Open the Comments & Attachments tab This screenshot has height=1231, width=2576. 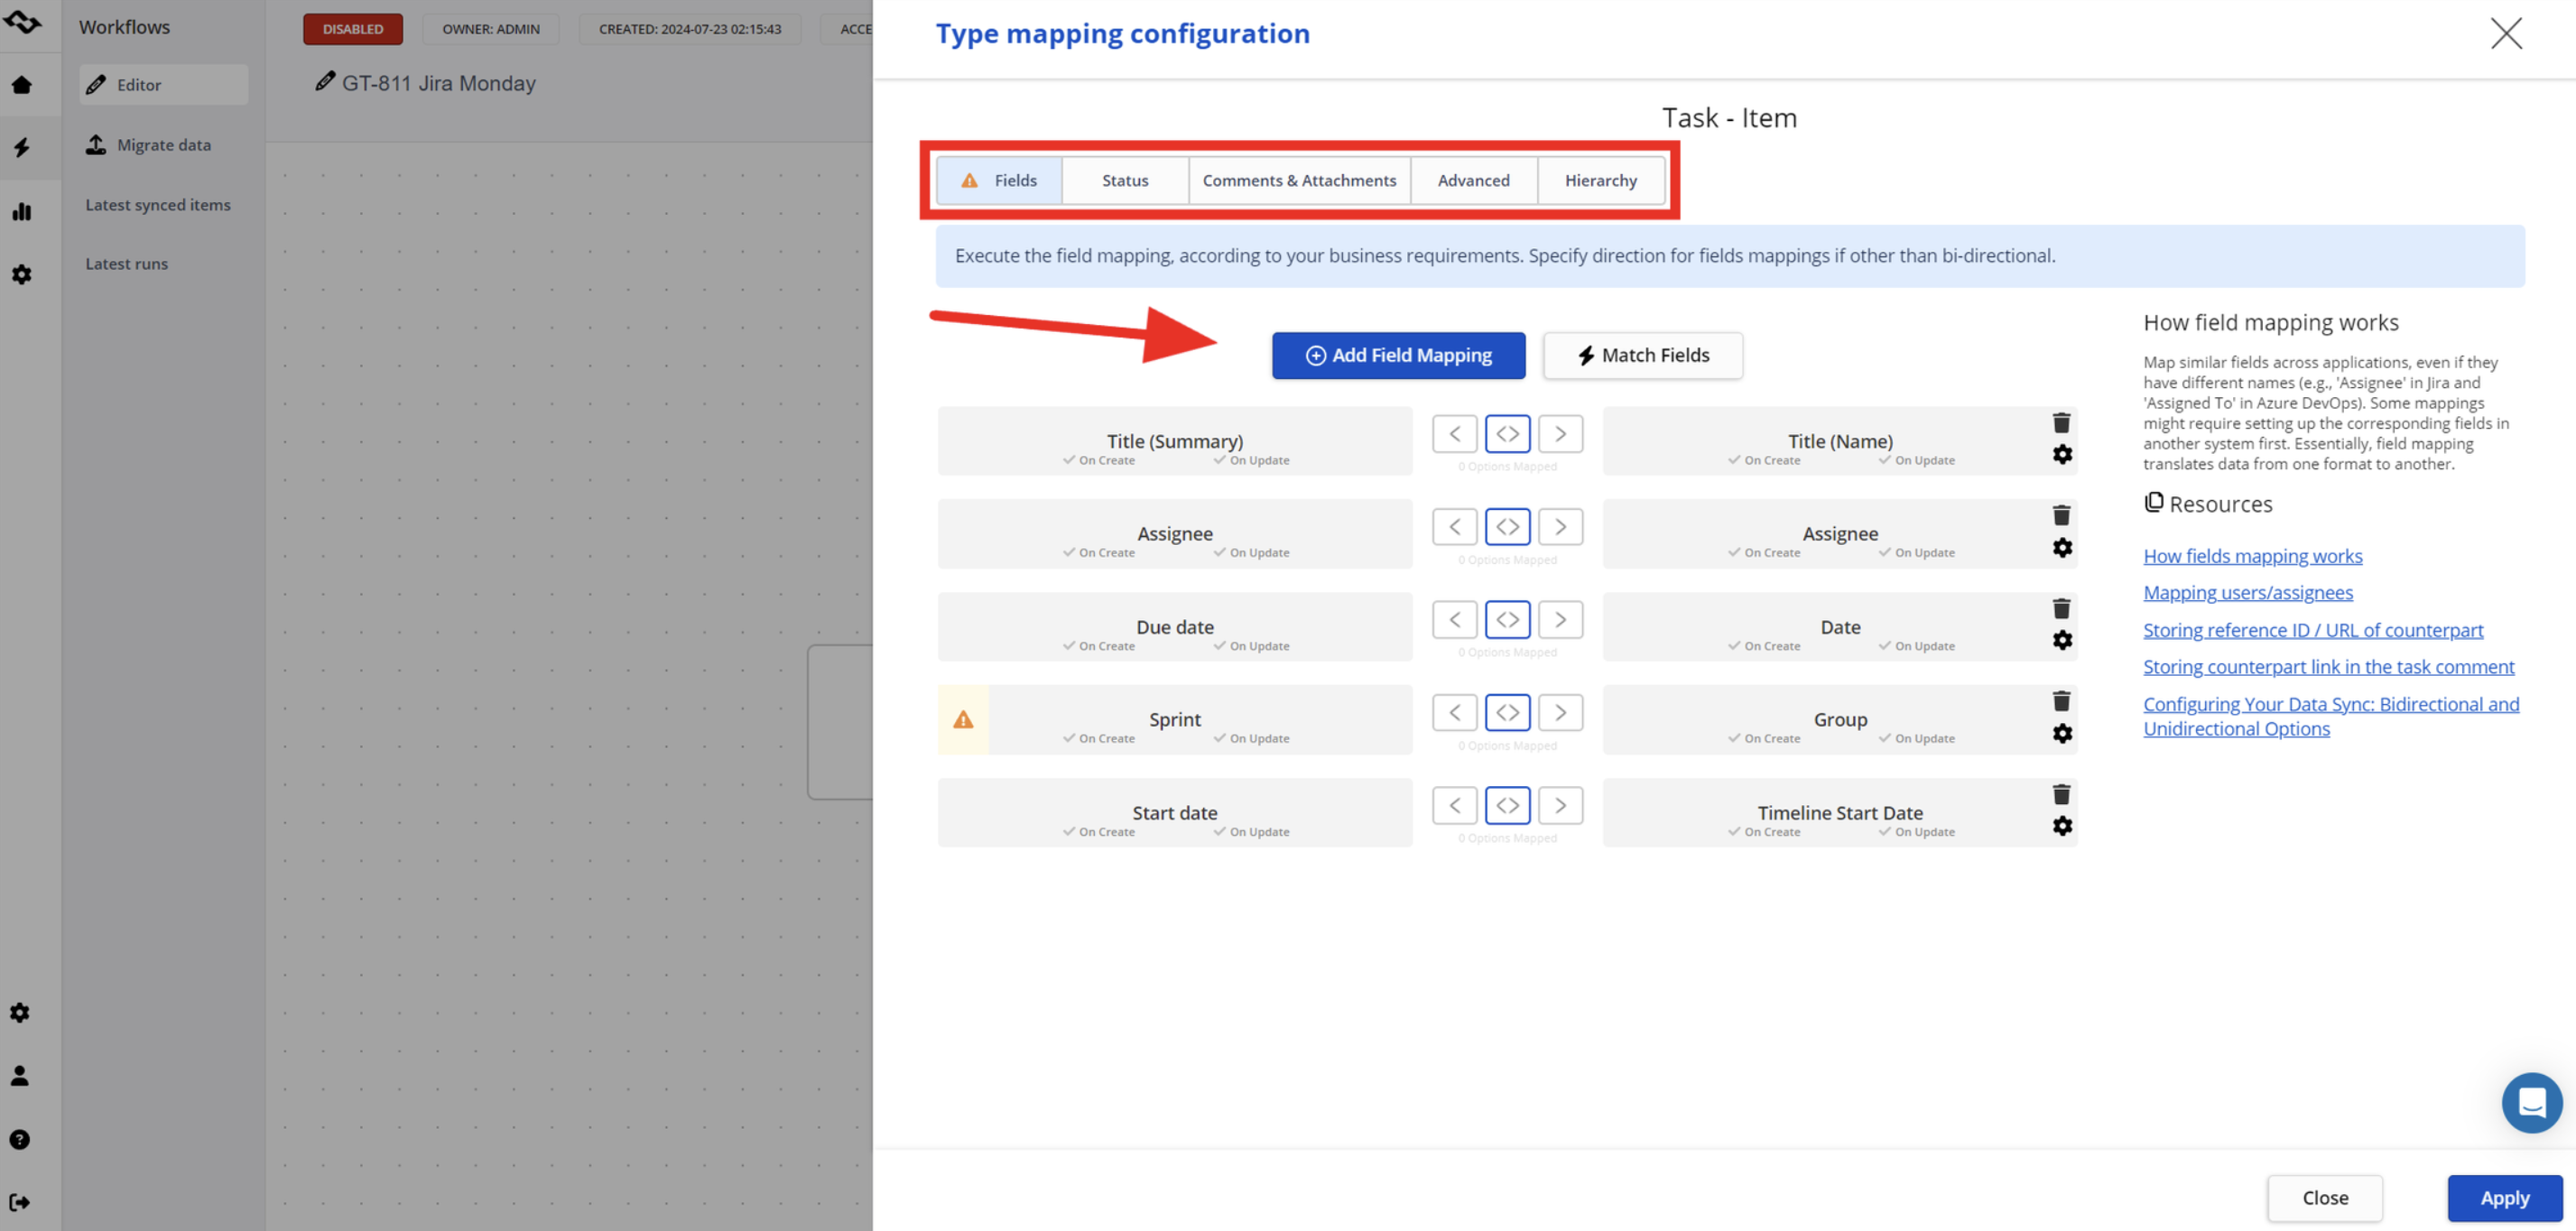click(x=1299, y=180)
